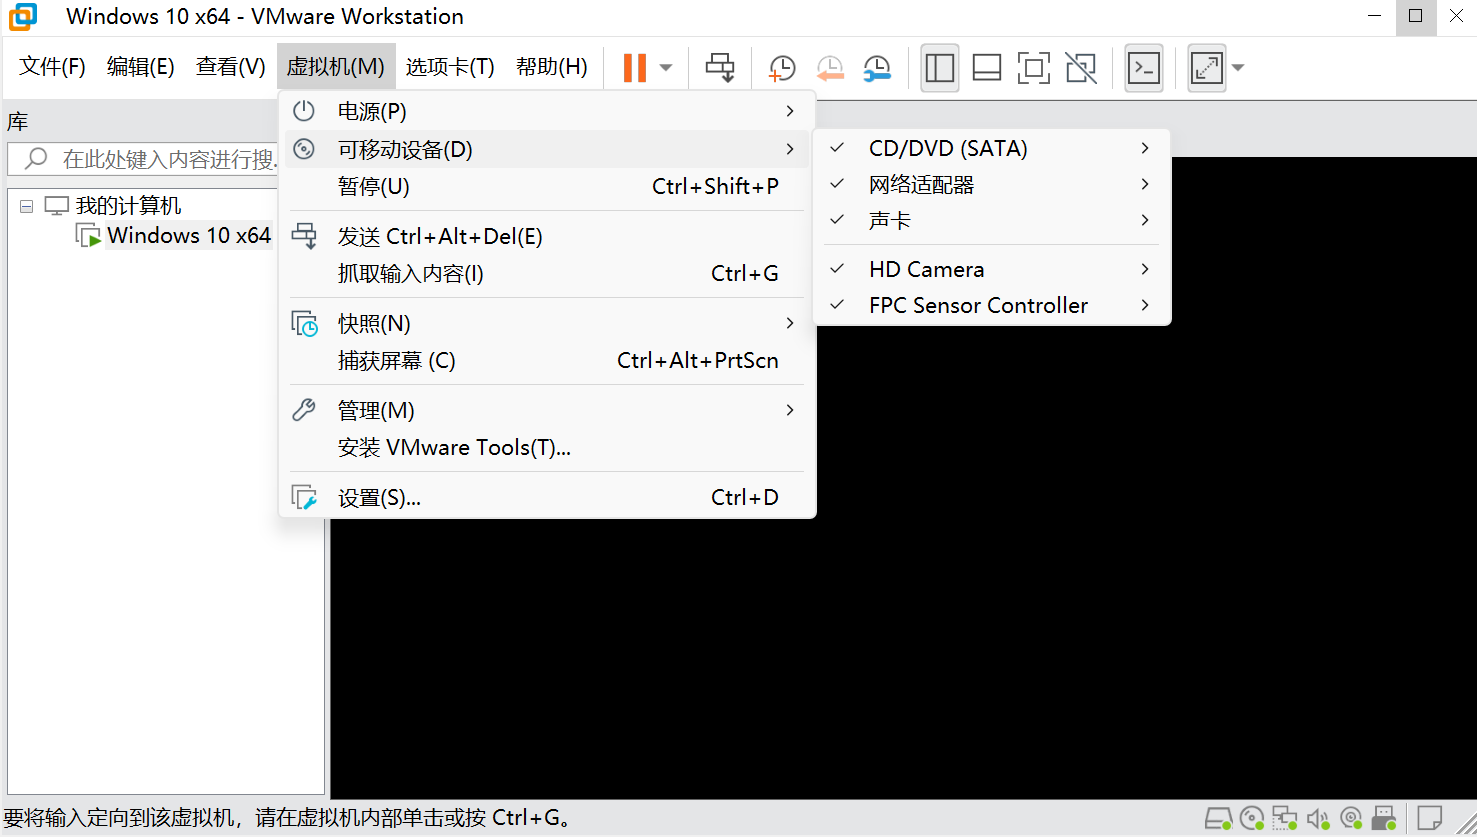Click the full screen mode toolbar icon
Image resolution: width=1477 pixels, height=837 pixels.
click(x=1034, y=68)
